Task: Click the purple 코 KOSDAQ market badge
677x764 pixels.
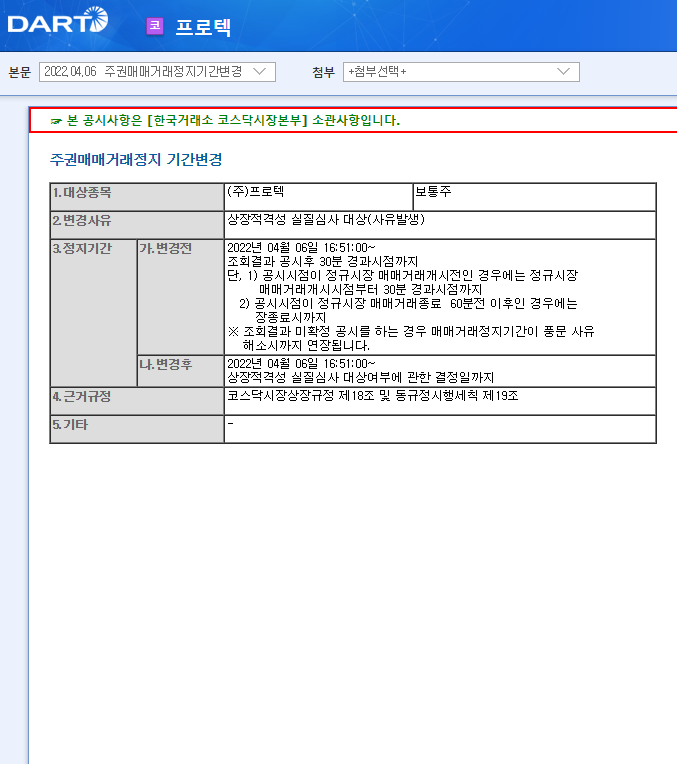Action: tap(155, 26)
